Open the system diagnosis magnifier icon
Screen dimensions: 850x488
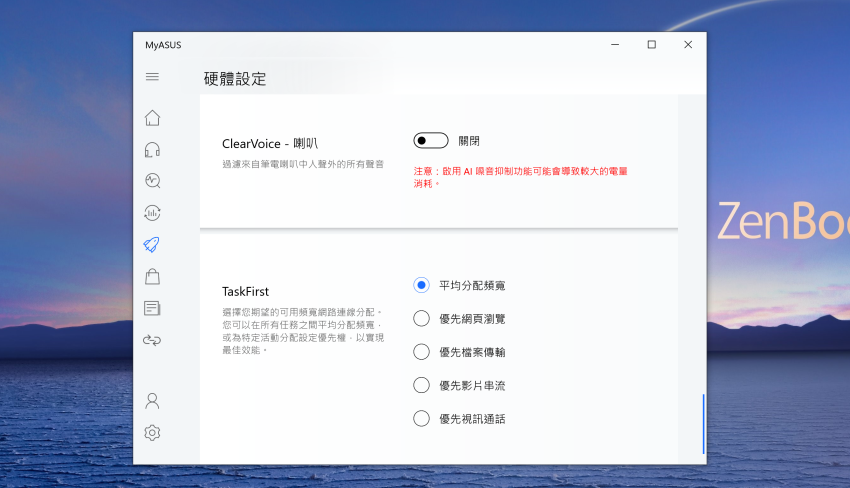(x=152, y=181)
